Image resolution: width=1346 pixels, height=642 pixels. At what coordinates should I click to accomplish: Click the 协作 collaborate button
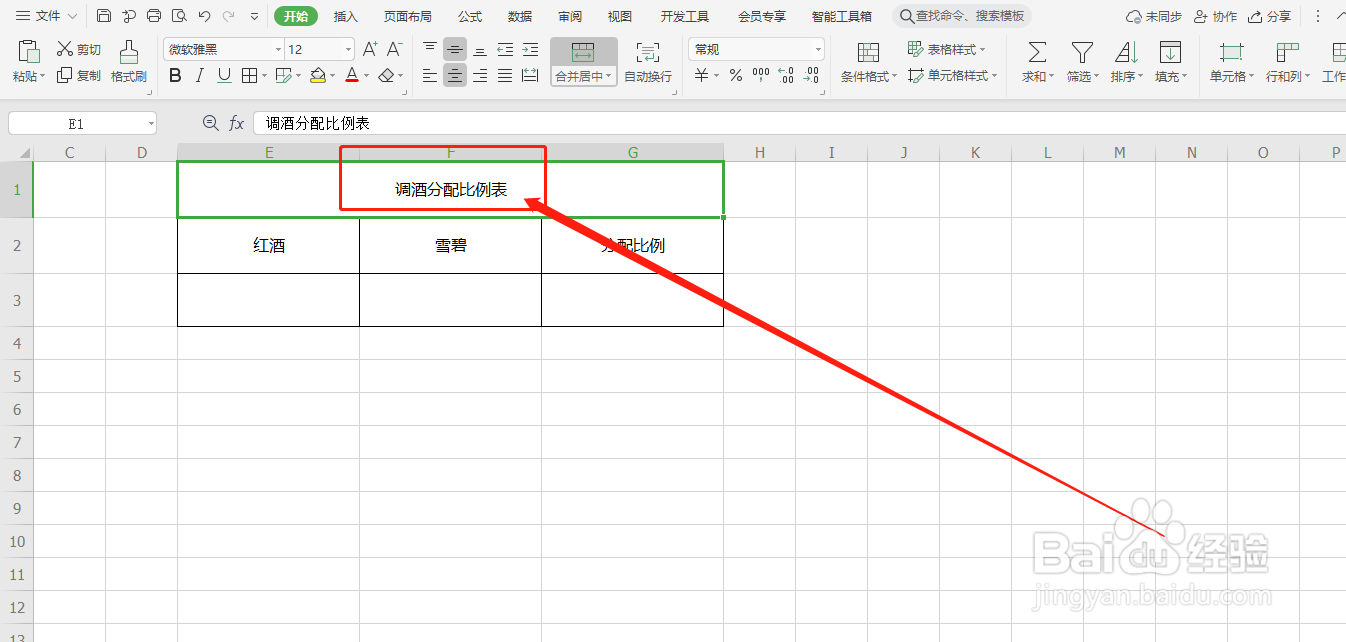[x=1215, y=16]
